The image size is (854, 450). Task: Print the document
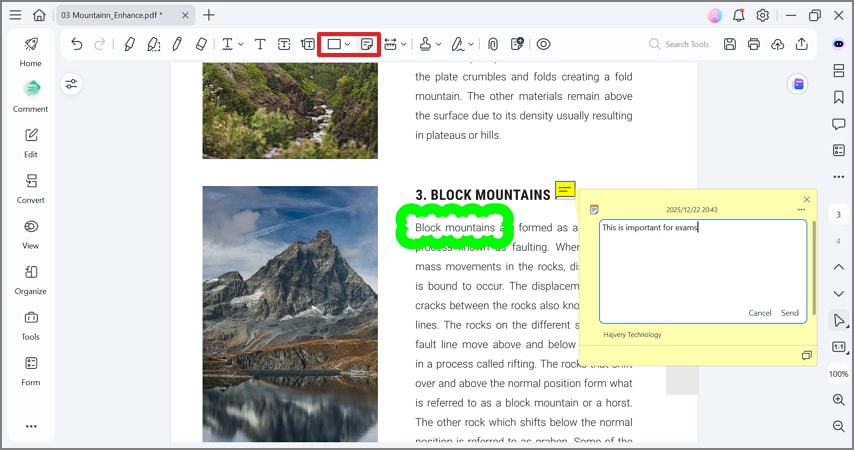pos(754,44)
